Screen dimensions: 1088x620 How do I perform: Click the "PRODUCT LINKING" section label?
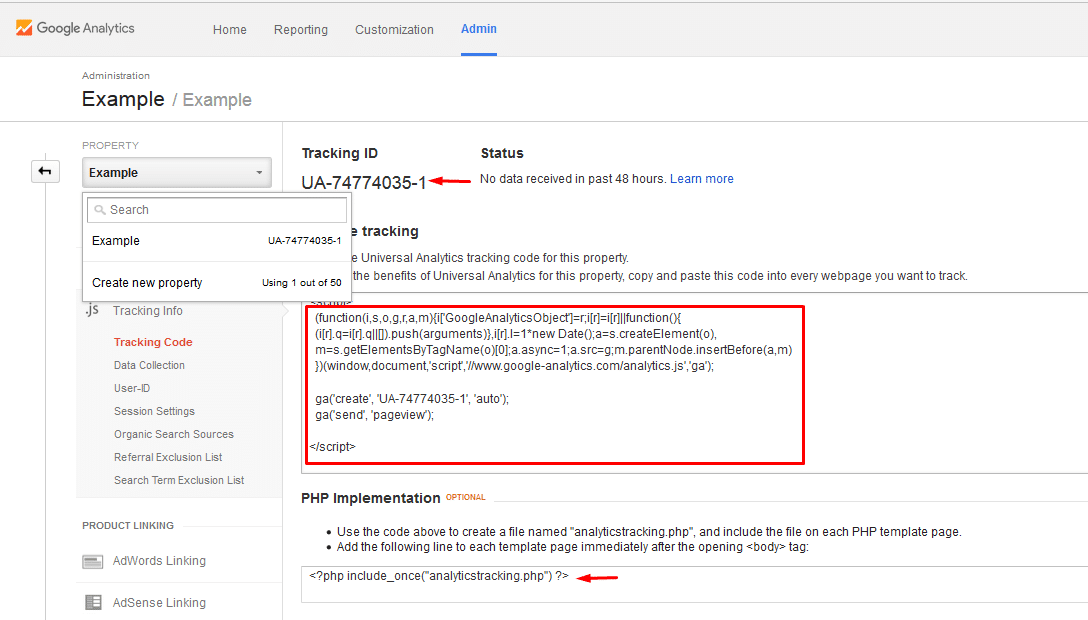tap(128, 526)
